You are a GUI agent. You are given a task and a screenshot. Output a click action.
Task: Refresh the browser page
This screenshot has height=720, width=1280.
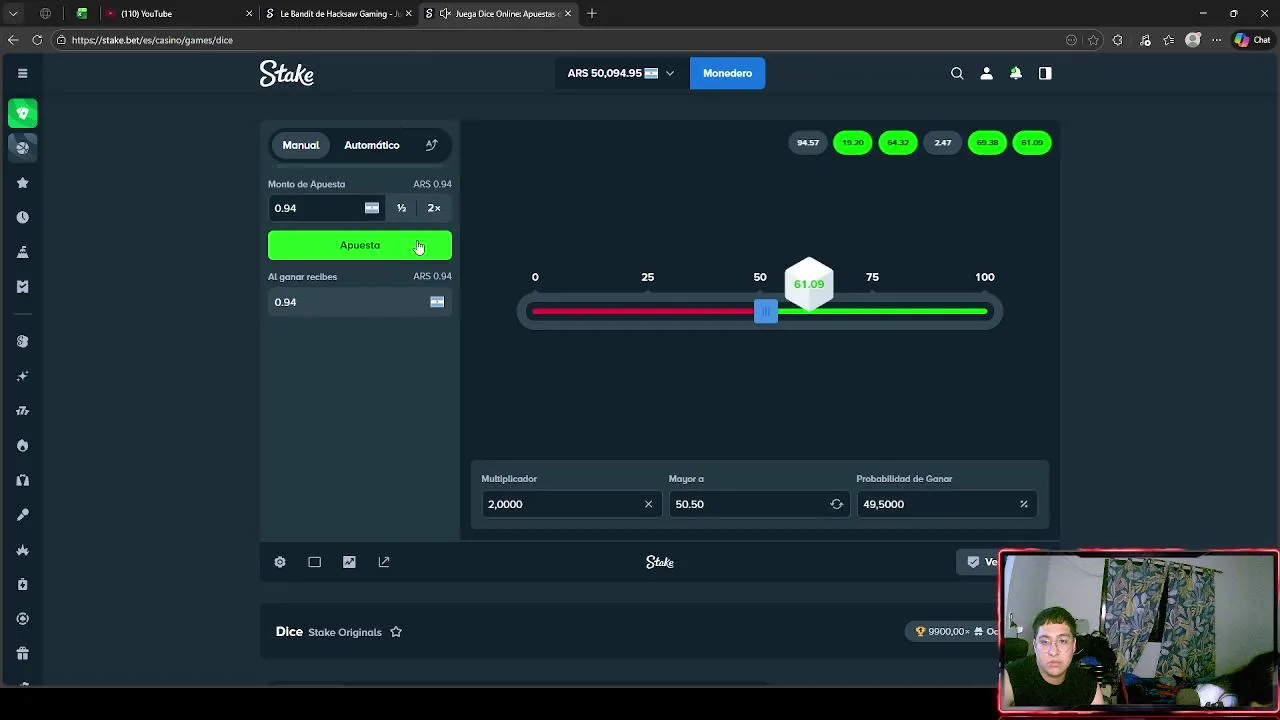pos(37,40)
